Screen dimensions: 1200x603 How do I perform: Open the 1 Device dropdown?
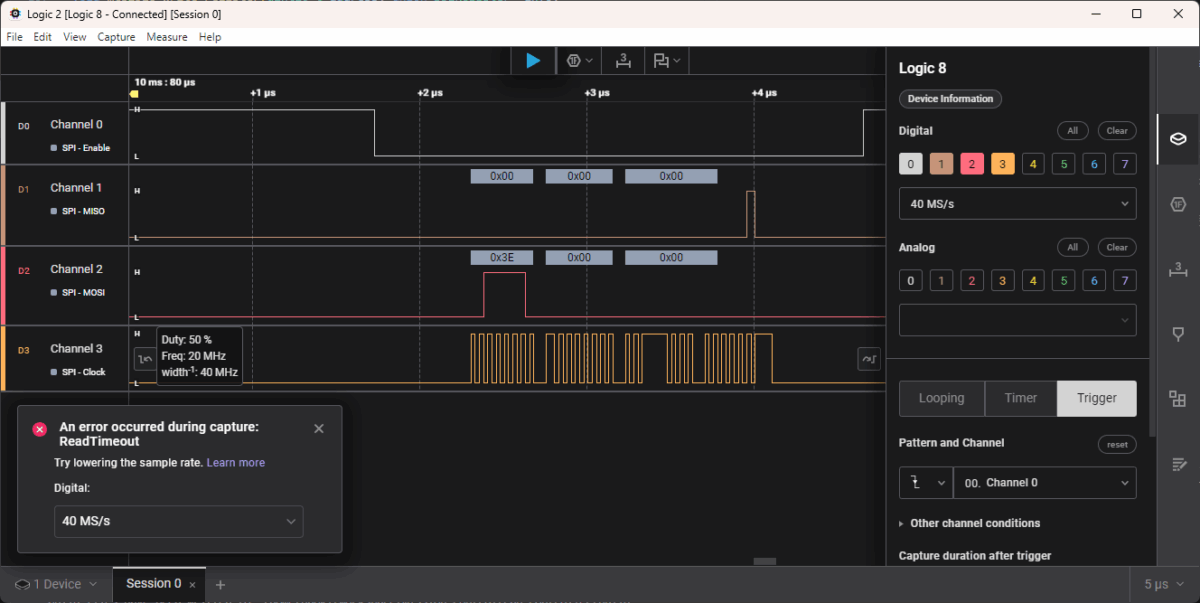coord(56,584)
